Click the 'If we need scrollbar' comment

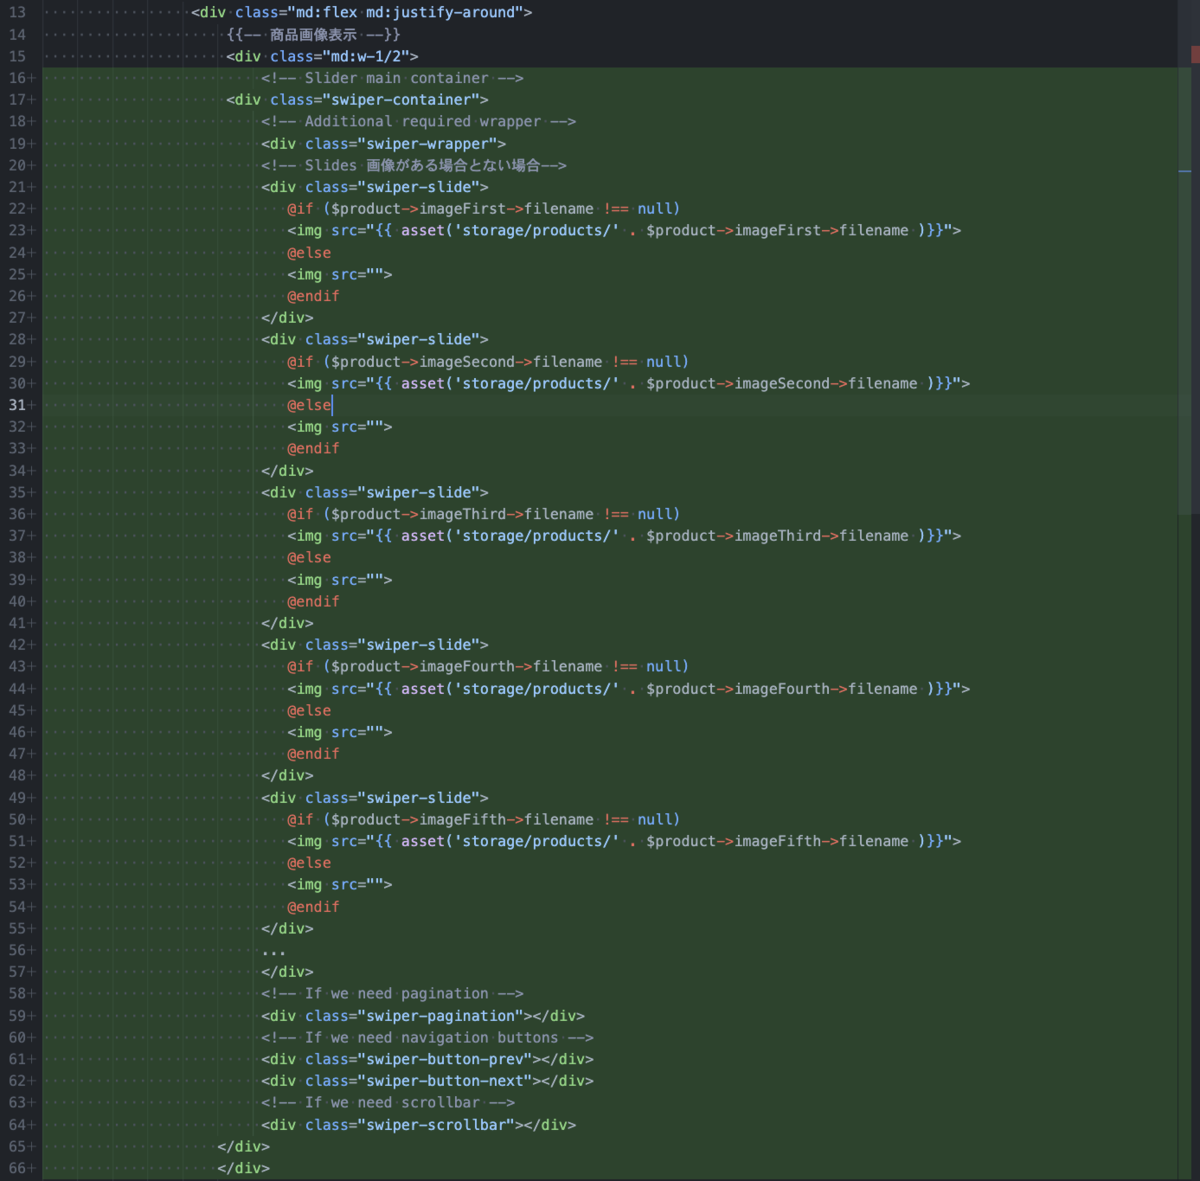[388, 1103]
